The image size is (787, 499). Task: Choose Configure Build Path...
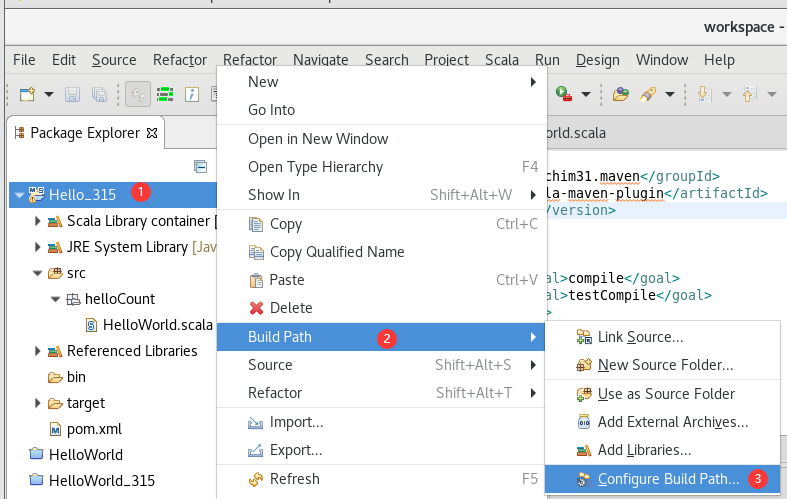click(663, 479)
